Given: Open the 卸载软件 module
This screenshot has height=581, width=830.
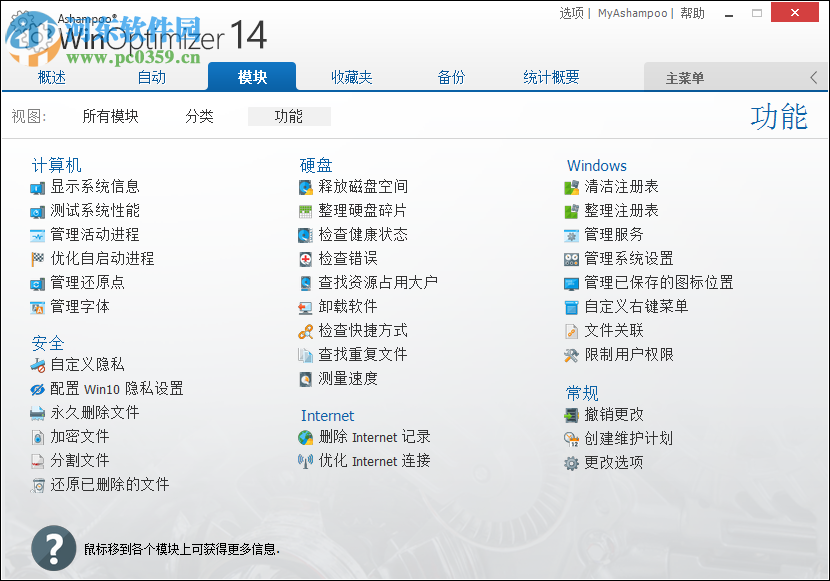Looking at the screenshot, I should tap(349, 306).
